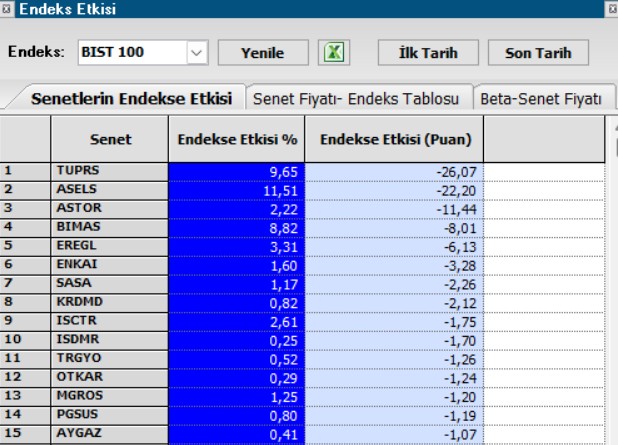
Task: Select the ENKAI stock cell
Action: 110,266
